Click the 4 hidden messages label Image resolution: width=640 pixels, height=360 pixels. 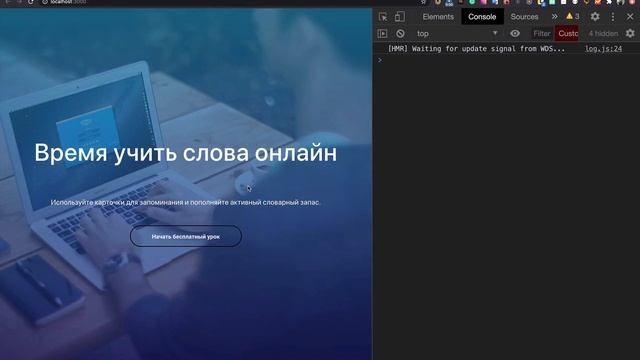pos(603,33)
